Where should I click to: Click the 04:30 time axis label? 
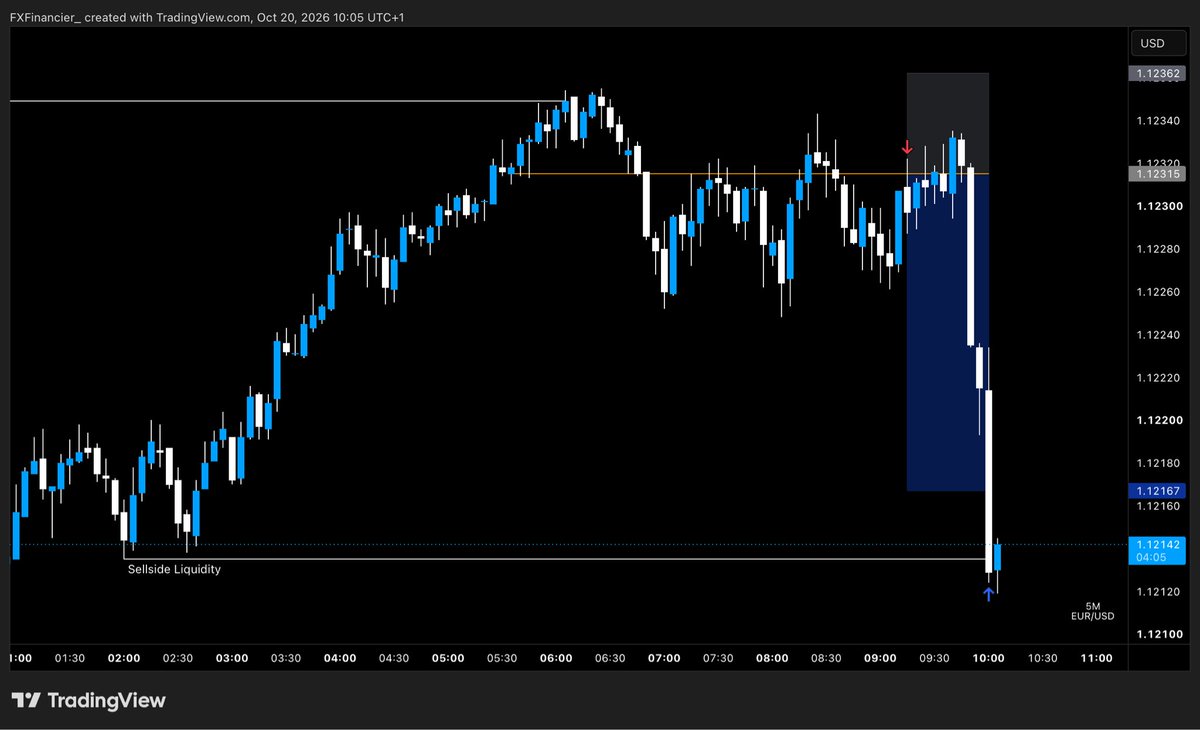click(394, 658)
